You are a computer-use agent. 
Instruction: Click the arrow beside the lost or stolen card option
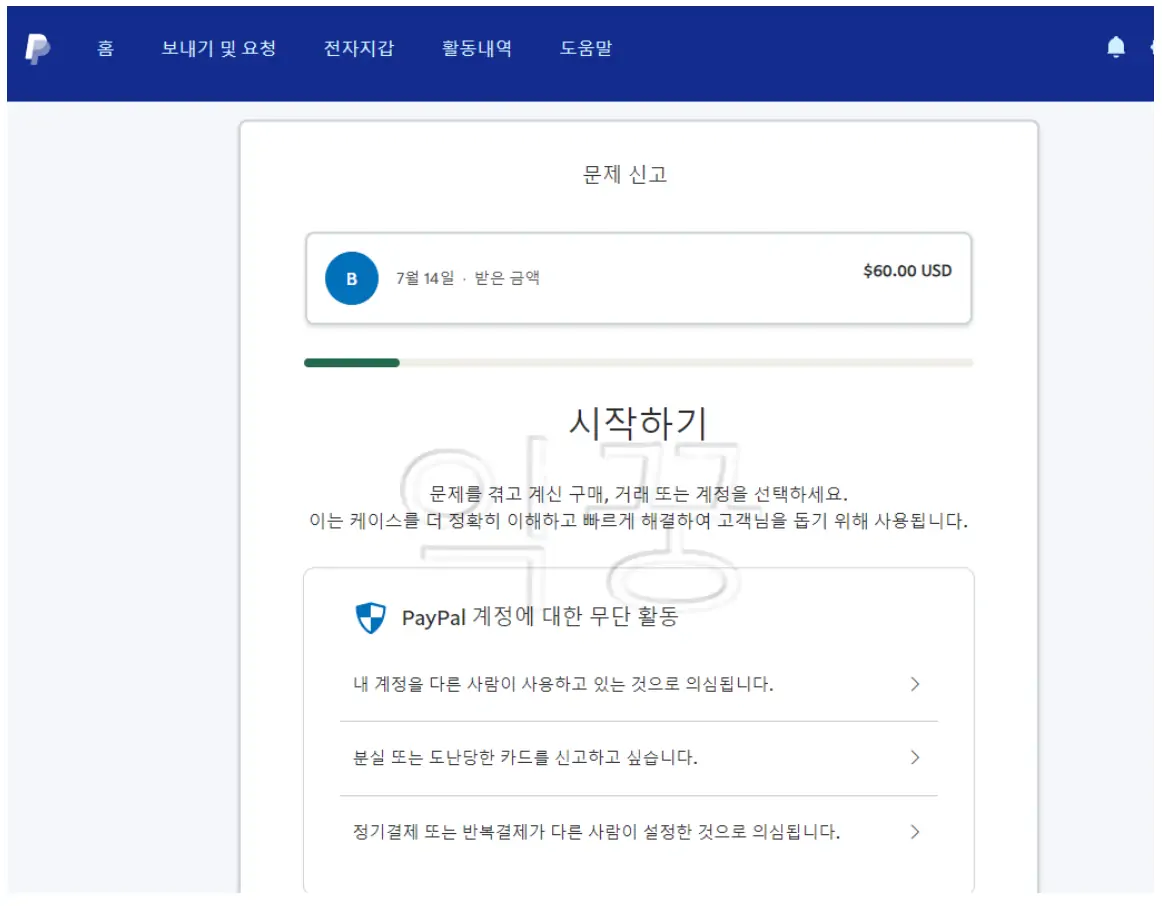914,757
